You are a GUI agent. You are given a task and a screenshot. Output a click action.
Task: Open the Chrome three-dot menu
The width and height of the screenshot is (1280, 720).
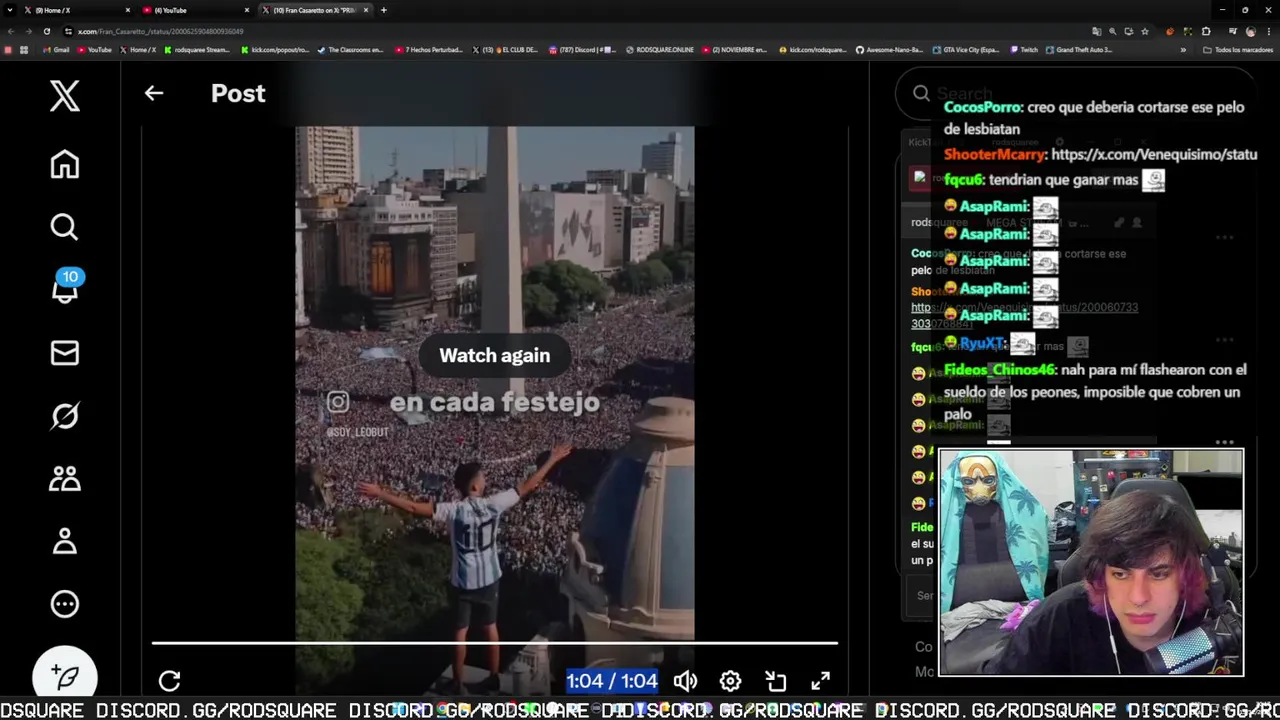[x=1270, y=31]
